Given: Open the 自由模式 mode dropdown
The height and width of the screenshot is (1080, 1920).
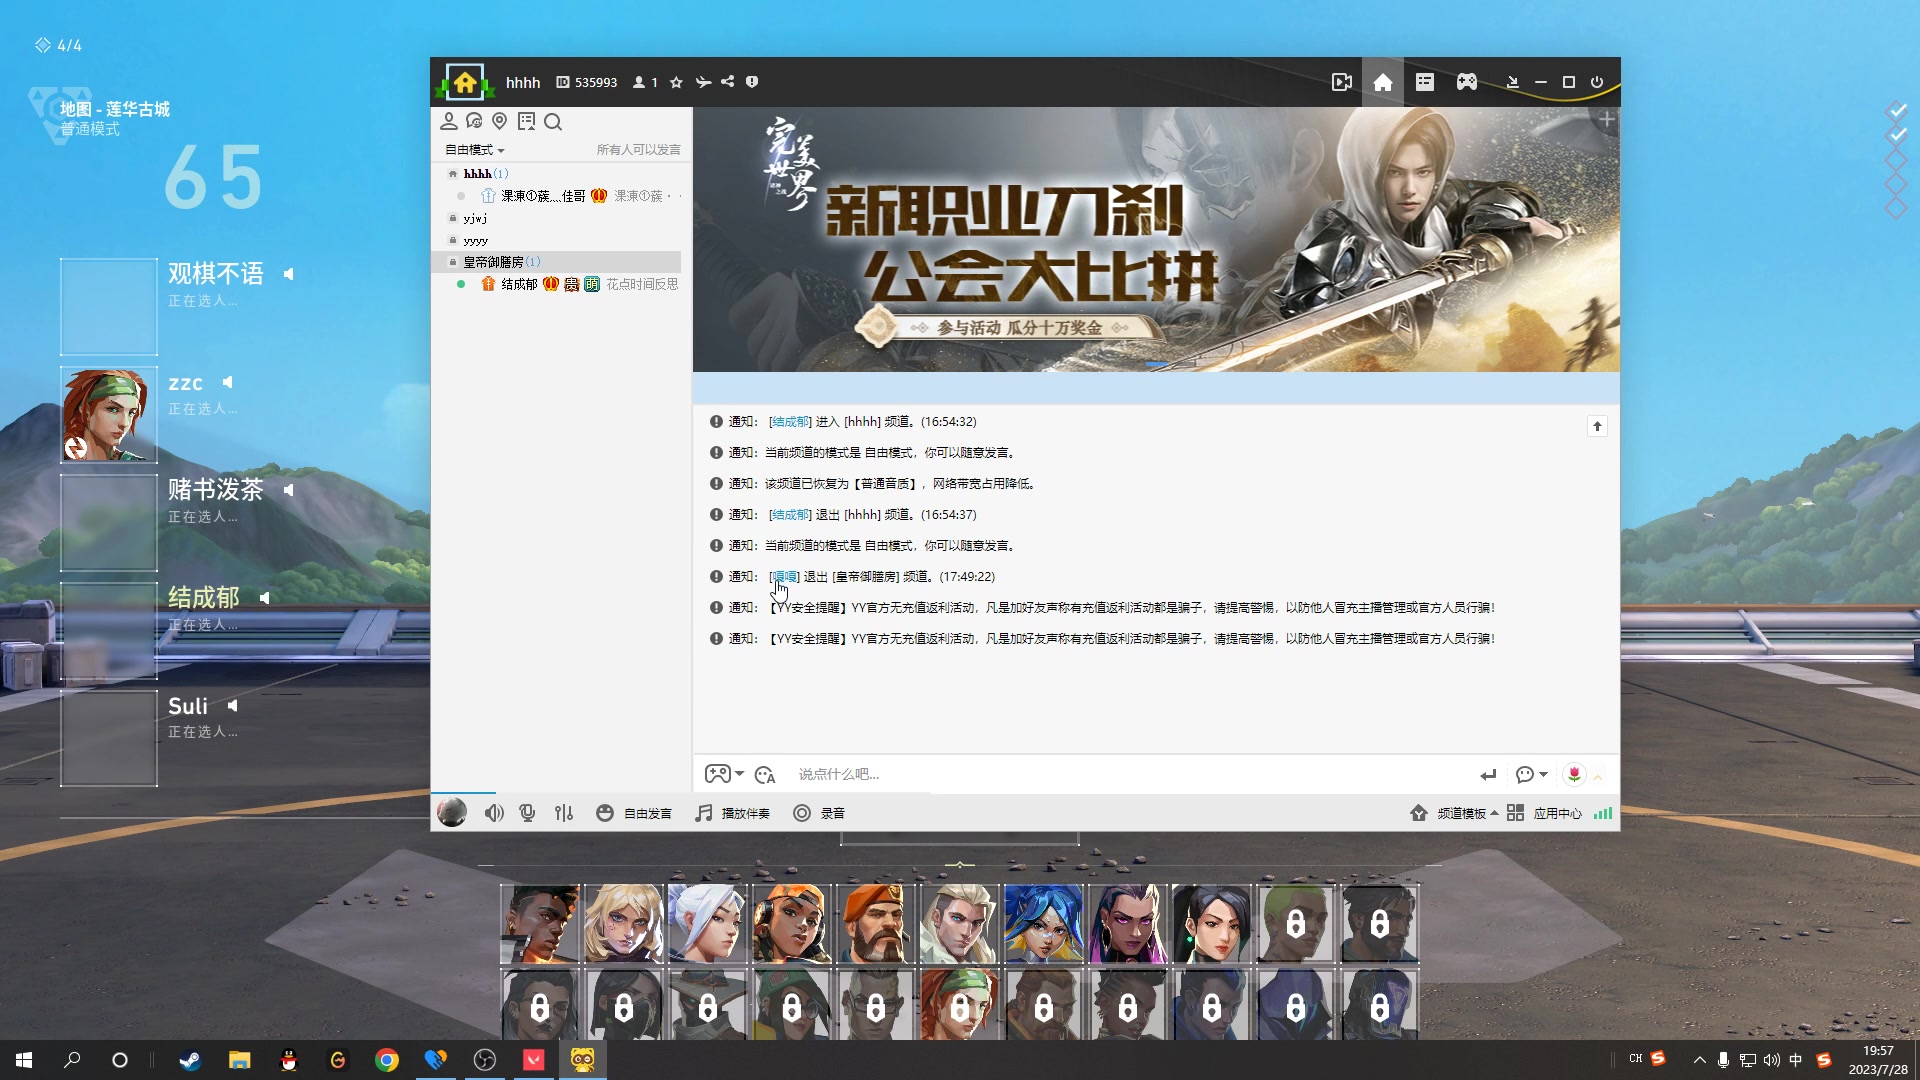Looking at the screenshot, I should pos(475,150).
